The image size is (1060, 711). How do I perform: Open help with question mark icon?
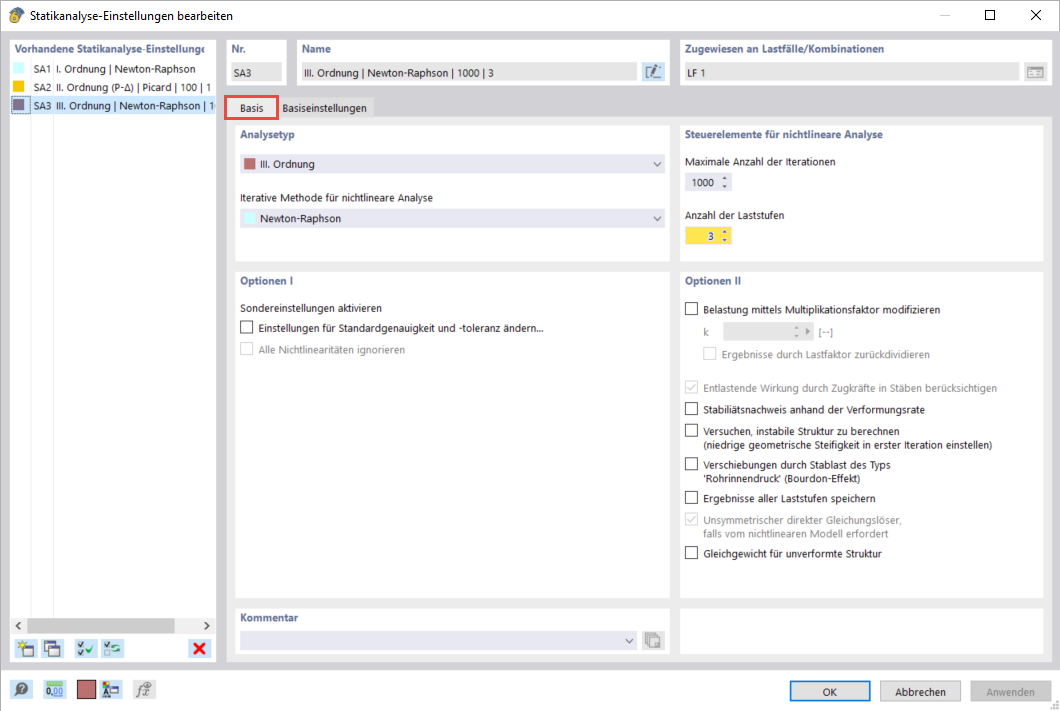pos(22,689)
